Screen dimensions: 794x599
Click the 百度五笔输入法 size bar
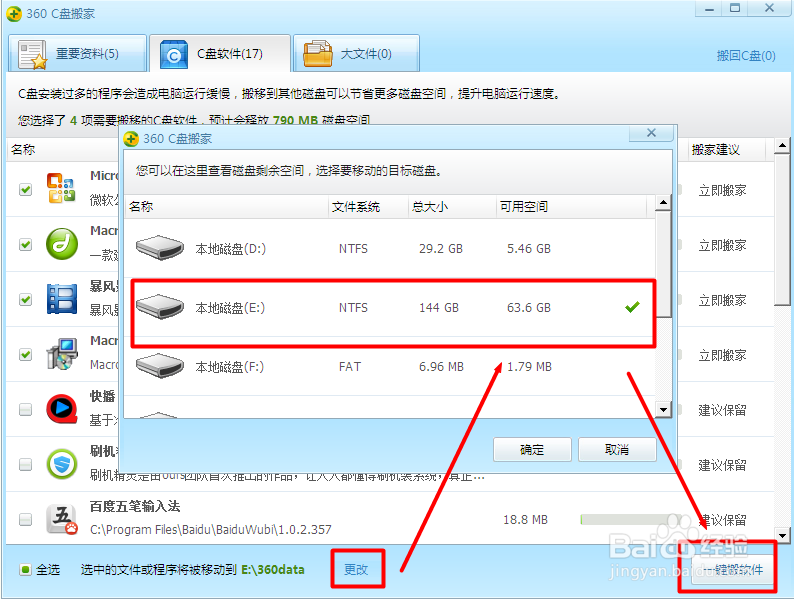[x=630, y=520]
